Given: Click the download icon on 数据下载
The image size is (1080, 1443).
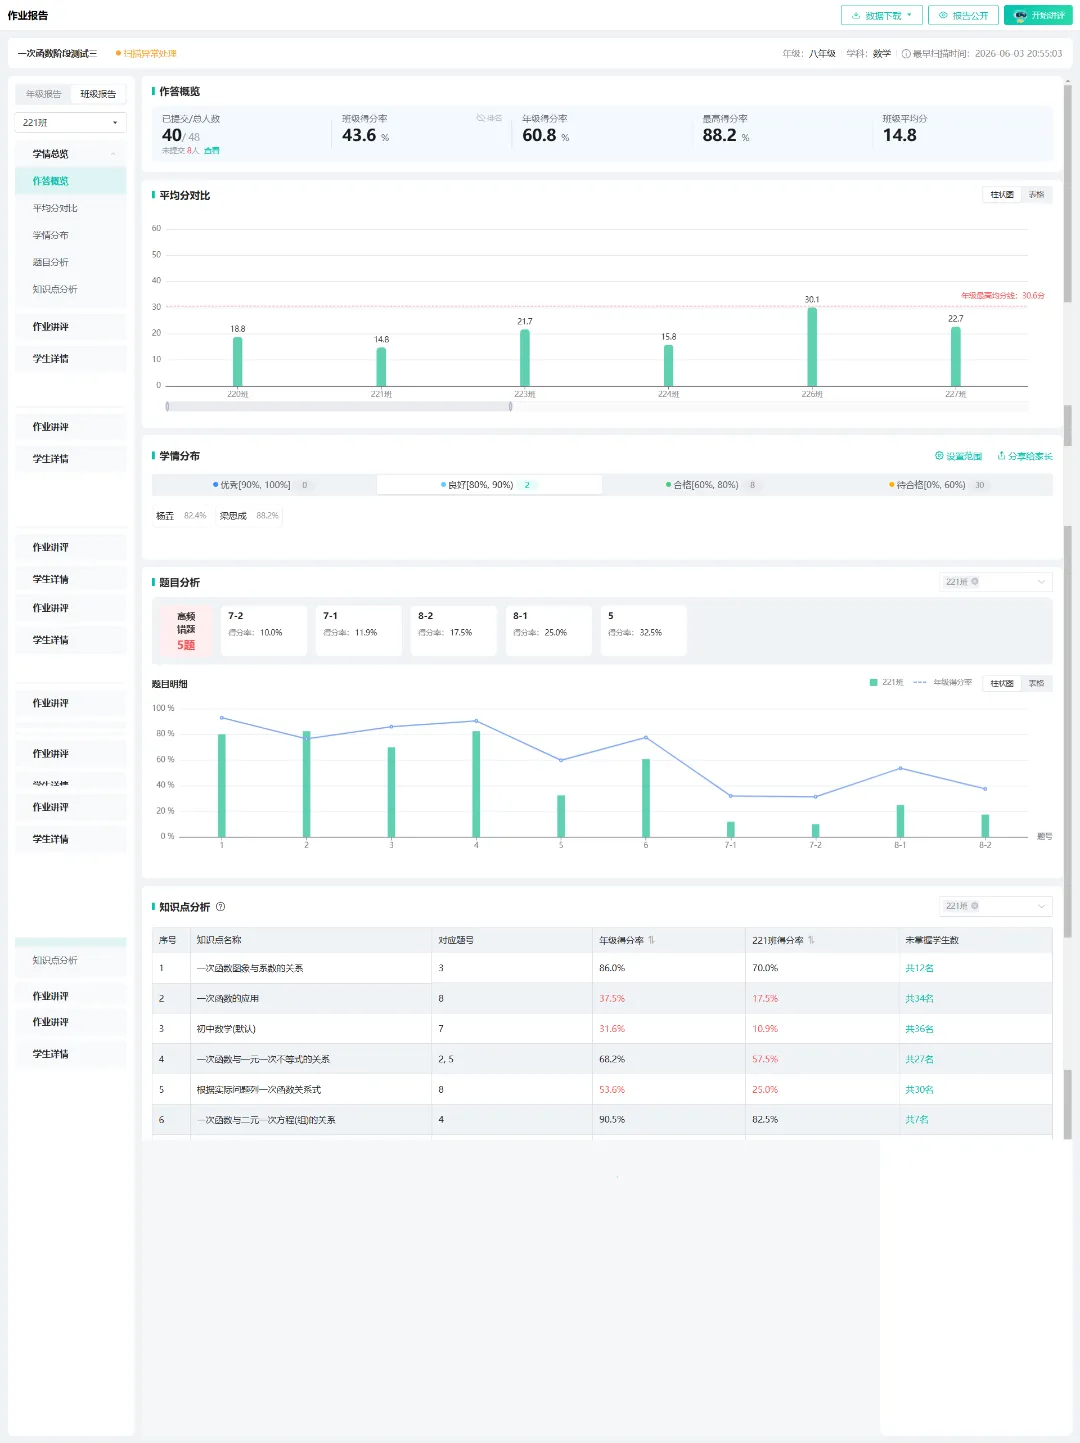Looking at the screenshot, I should click(x=856, y=15).
